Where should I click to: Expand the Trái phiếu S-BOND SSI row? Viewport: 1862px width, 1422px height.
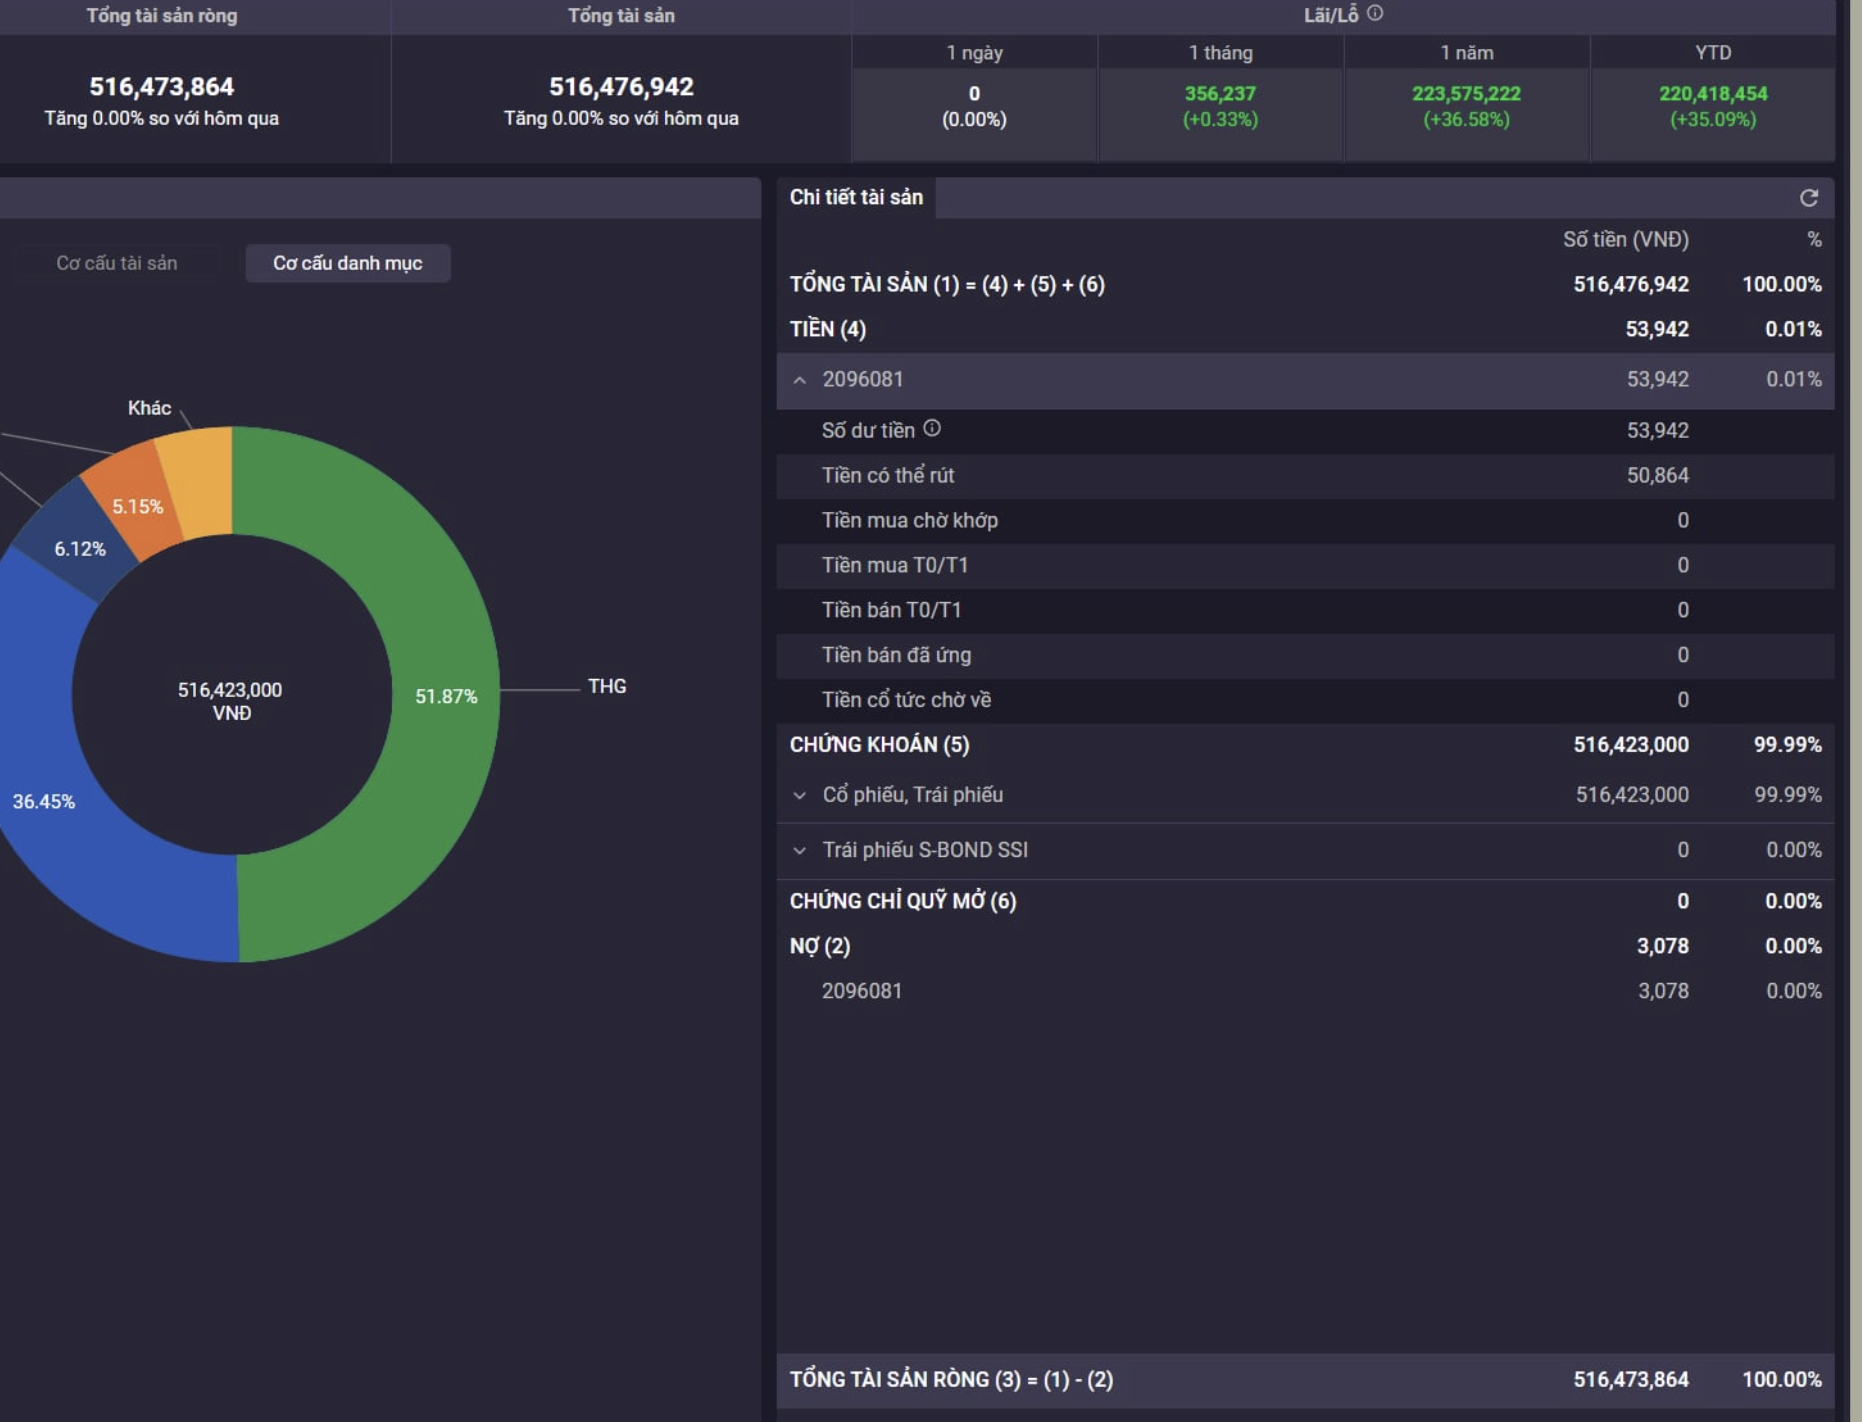pos(800,850)
